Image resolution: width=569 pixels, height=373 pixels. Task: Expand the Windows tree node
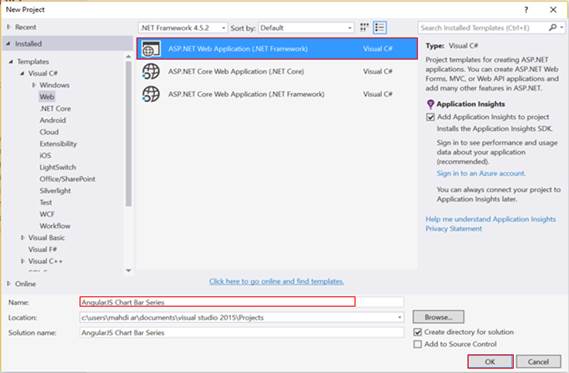point(34,85)
